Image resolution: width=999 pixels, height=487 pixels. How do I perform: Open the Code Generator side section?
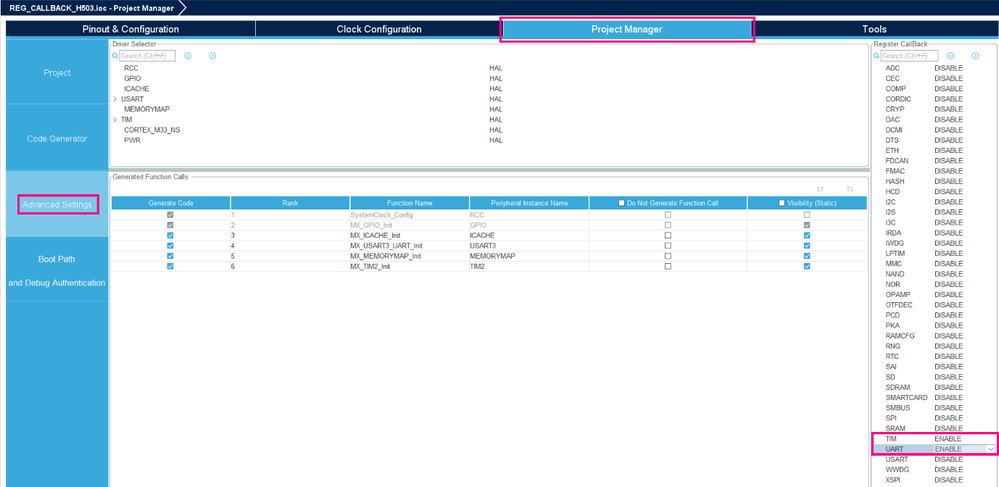pos(57,138)
